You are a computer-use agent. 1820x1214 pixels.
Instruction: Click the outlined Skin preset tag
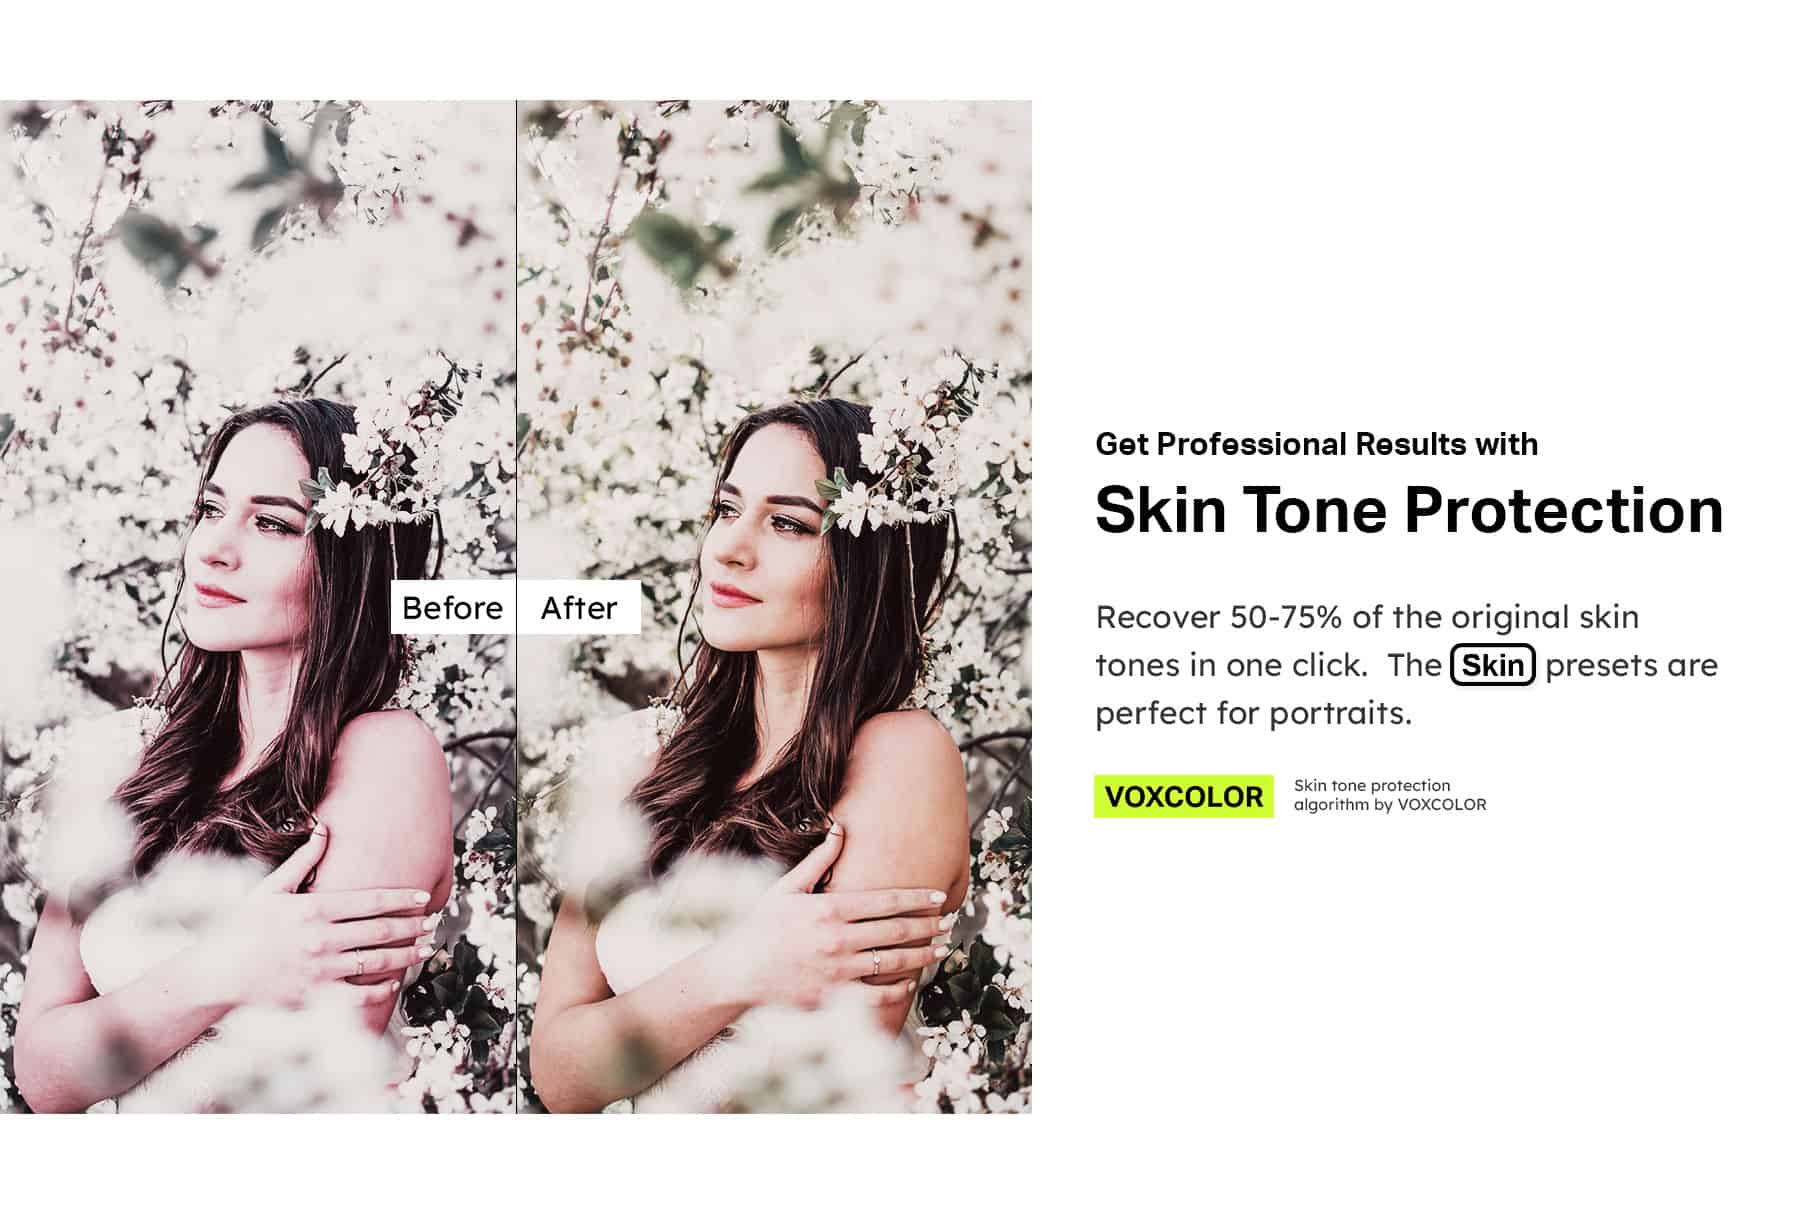click(x=1493, y=665)
